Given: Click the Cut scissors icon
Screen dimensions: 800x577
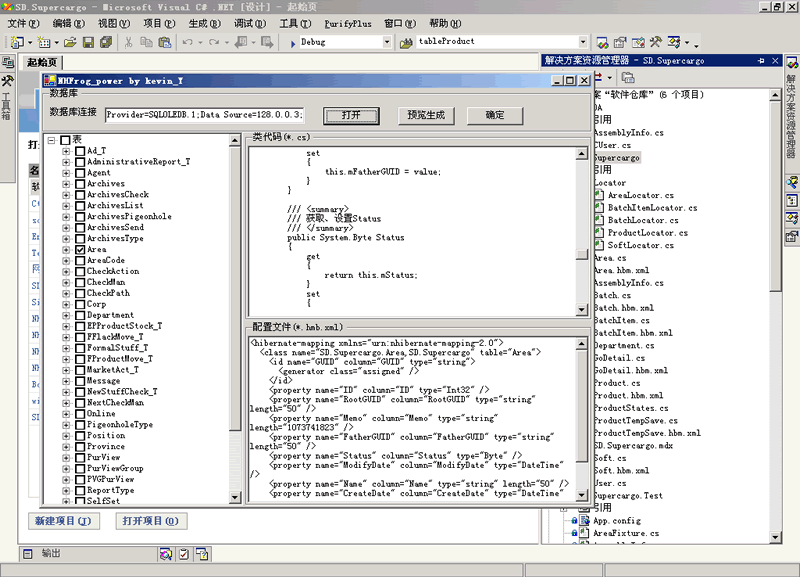Looking at the screenshot, I should [x=129, y=42].
